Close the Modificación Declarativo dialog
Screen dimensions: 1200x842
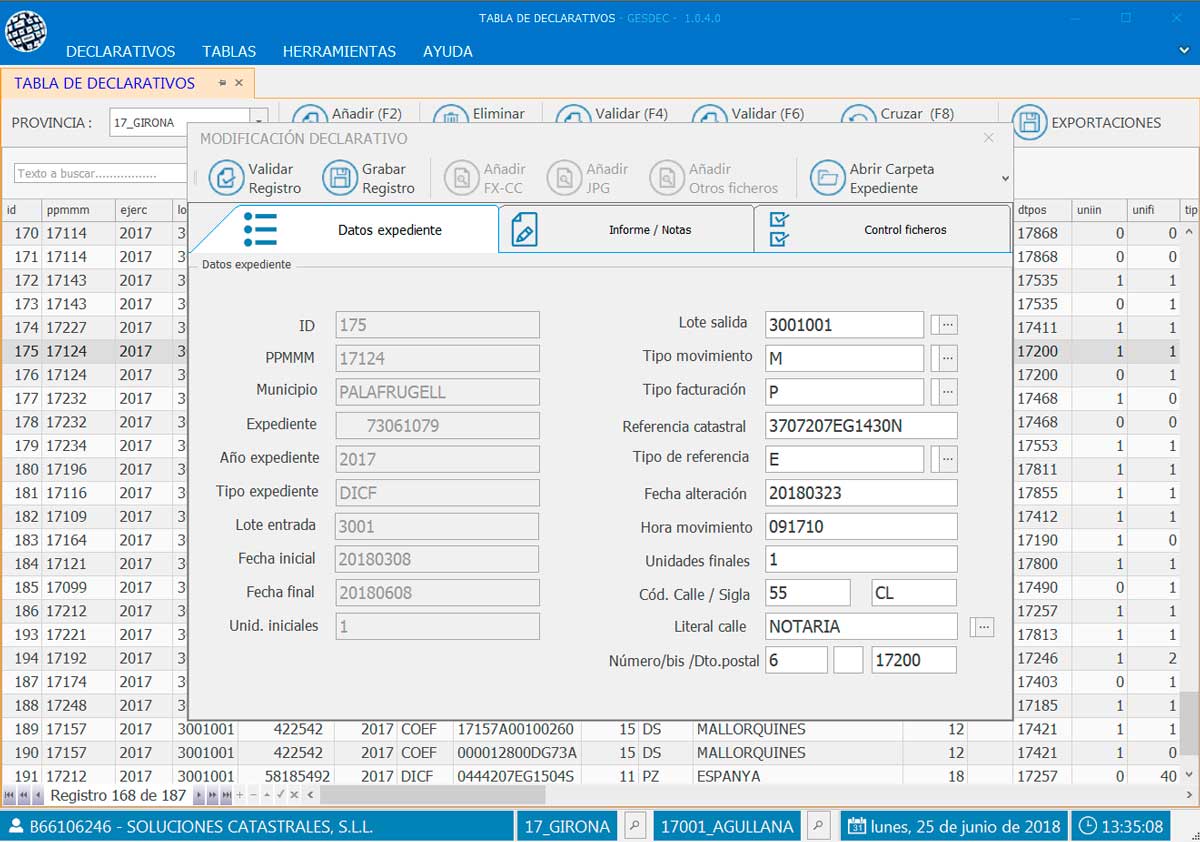click(988, 138)
